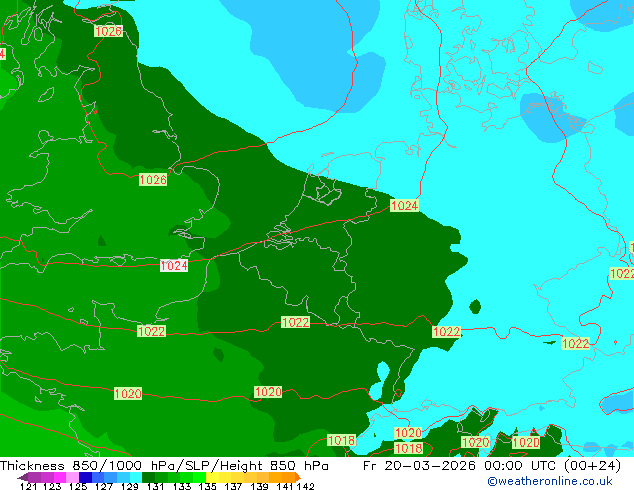Select the cyan legend swatch left of dark green
The width and height of the screenshot is (634, 490).
136,477
